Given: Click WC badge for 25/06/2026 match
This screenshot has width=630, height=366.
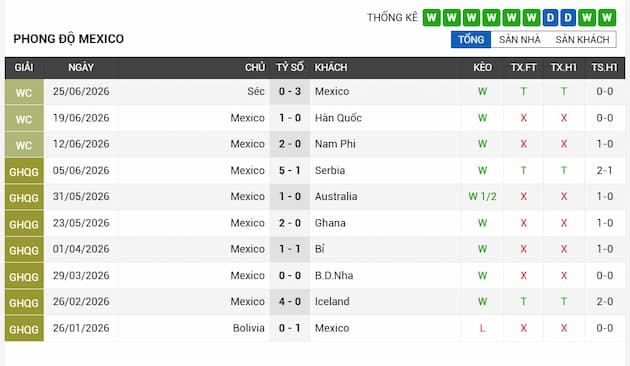Looking at the screenshot, I should (x=24, y=92).
